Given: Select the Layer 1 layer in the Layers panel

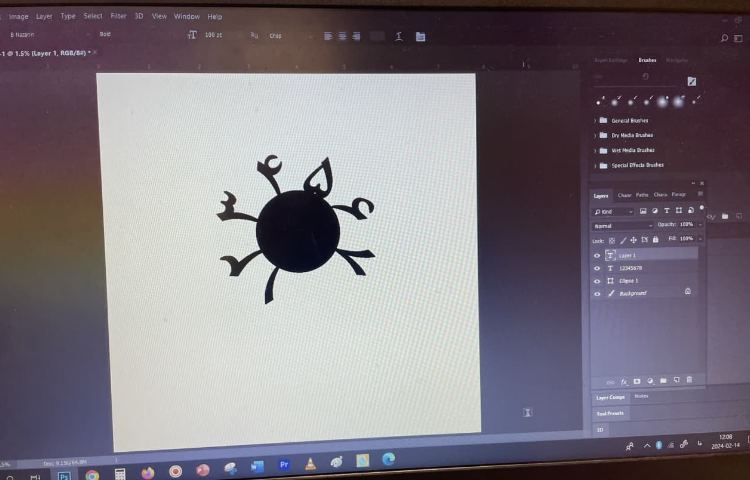Looking at the screenshot, I should pyautogui.click(x=640, y=255).
